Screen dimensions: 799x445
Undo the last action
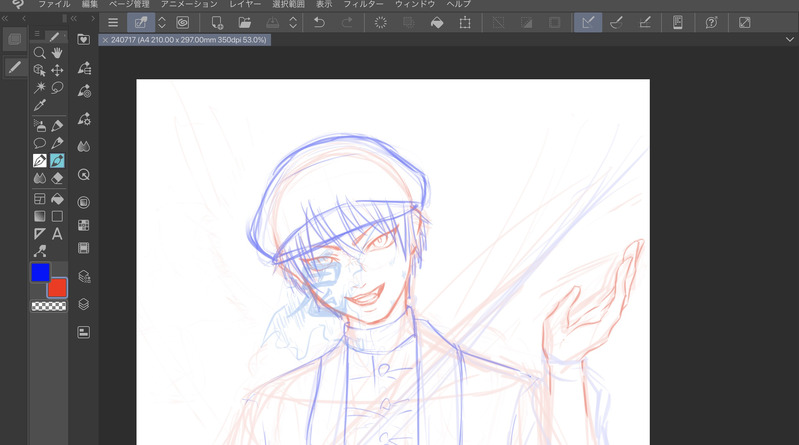[x=319, y=22]
